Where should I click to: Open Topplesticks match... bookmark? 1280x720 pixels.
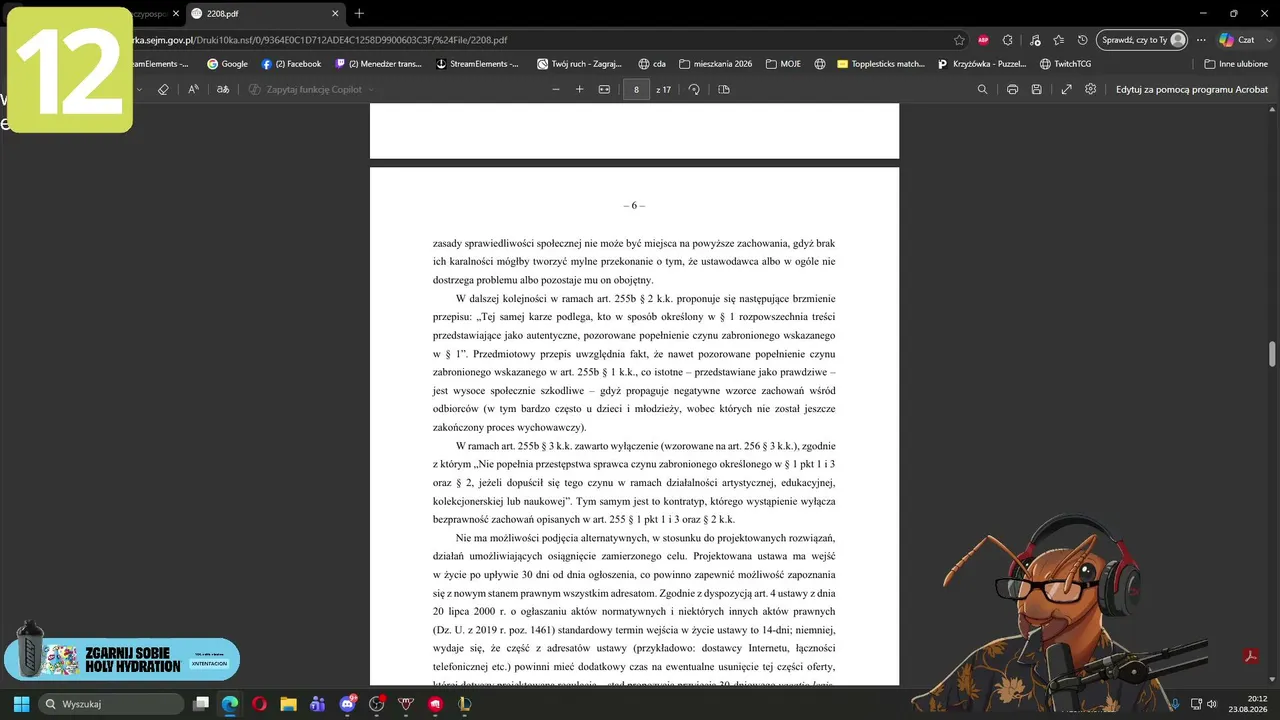point(881,63)
